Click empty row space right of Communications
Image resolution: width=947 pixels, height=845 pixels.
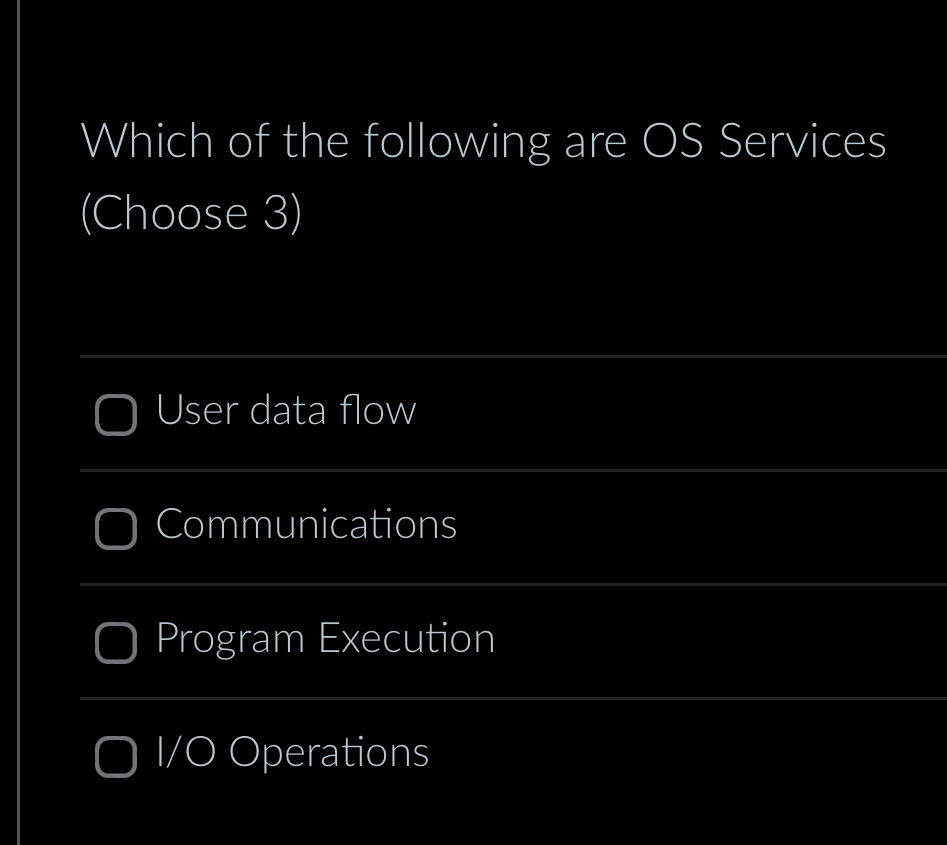[x=700, y=527]
